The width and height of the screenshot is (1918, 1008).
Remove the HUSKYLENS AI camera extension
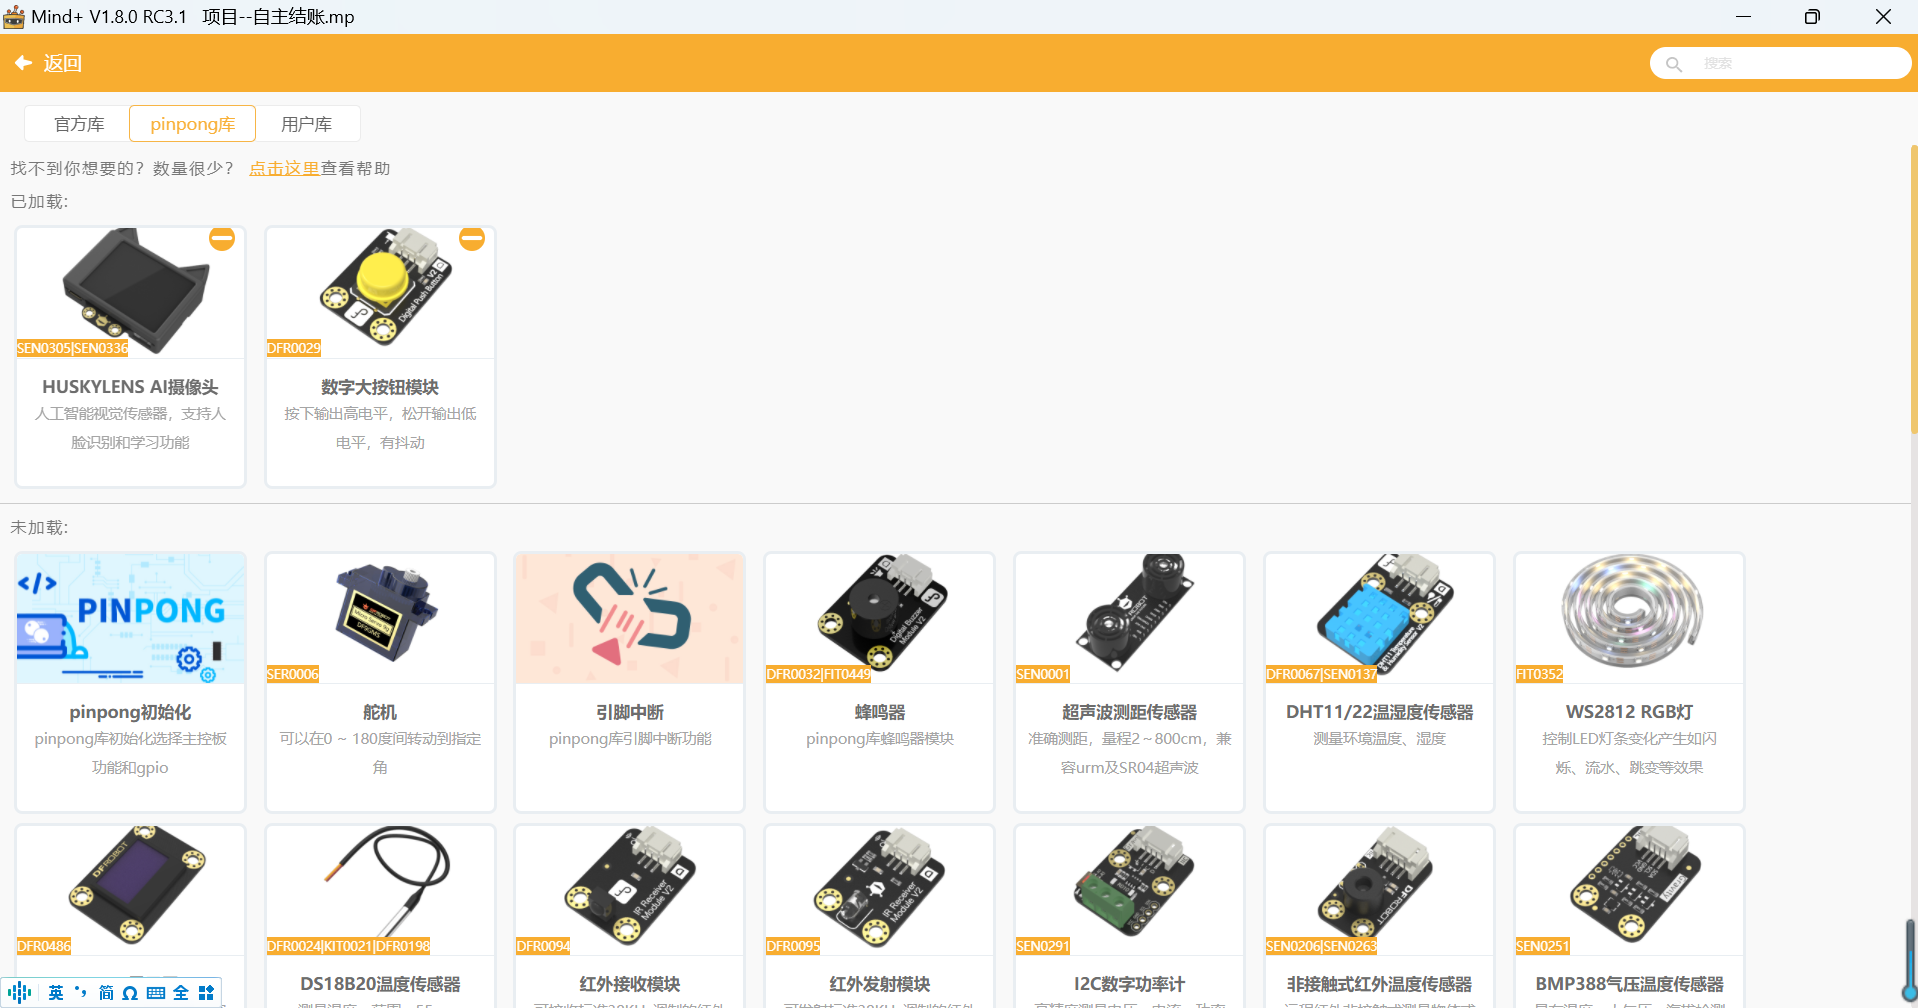(222, 238)
